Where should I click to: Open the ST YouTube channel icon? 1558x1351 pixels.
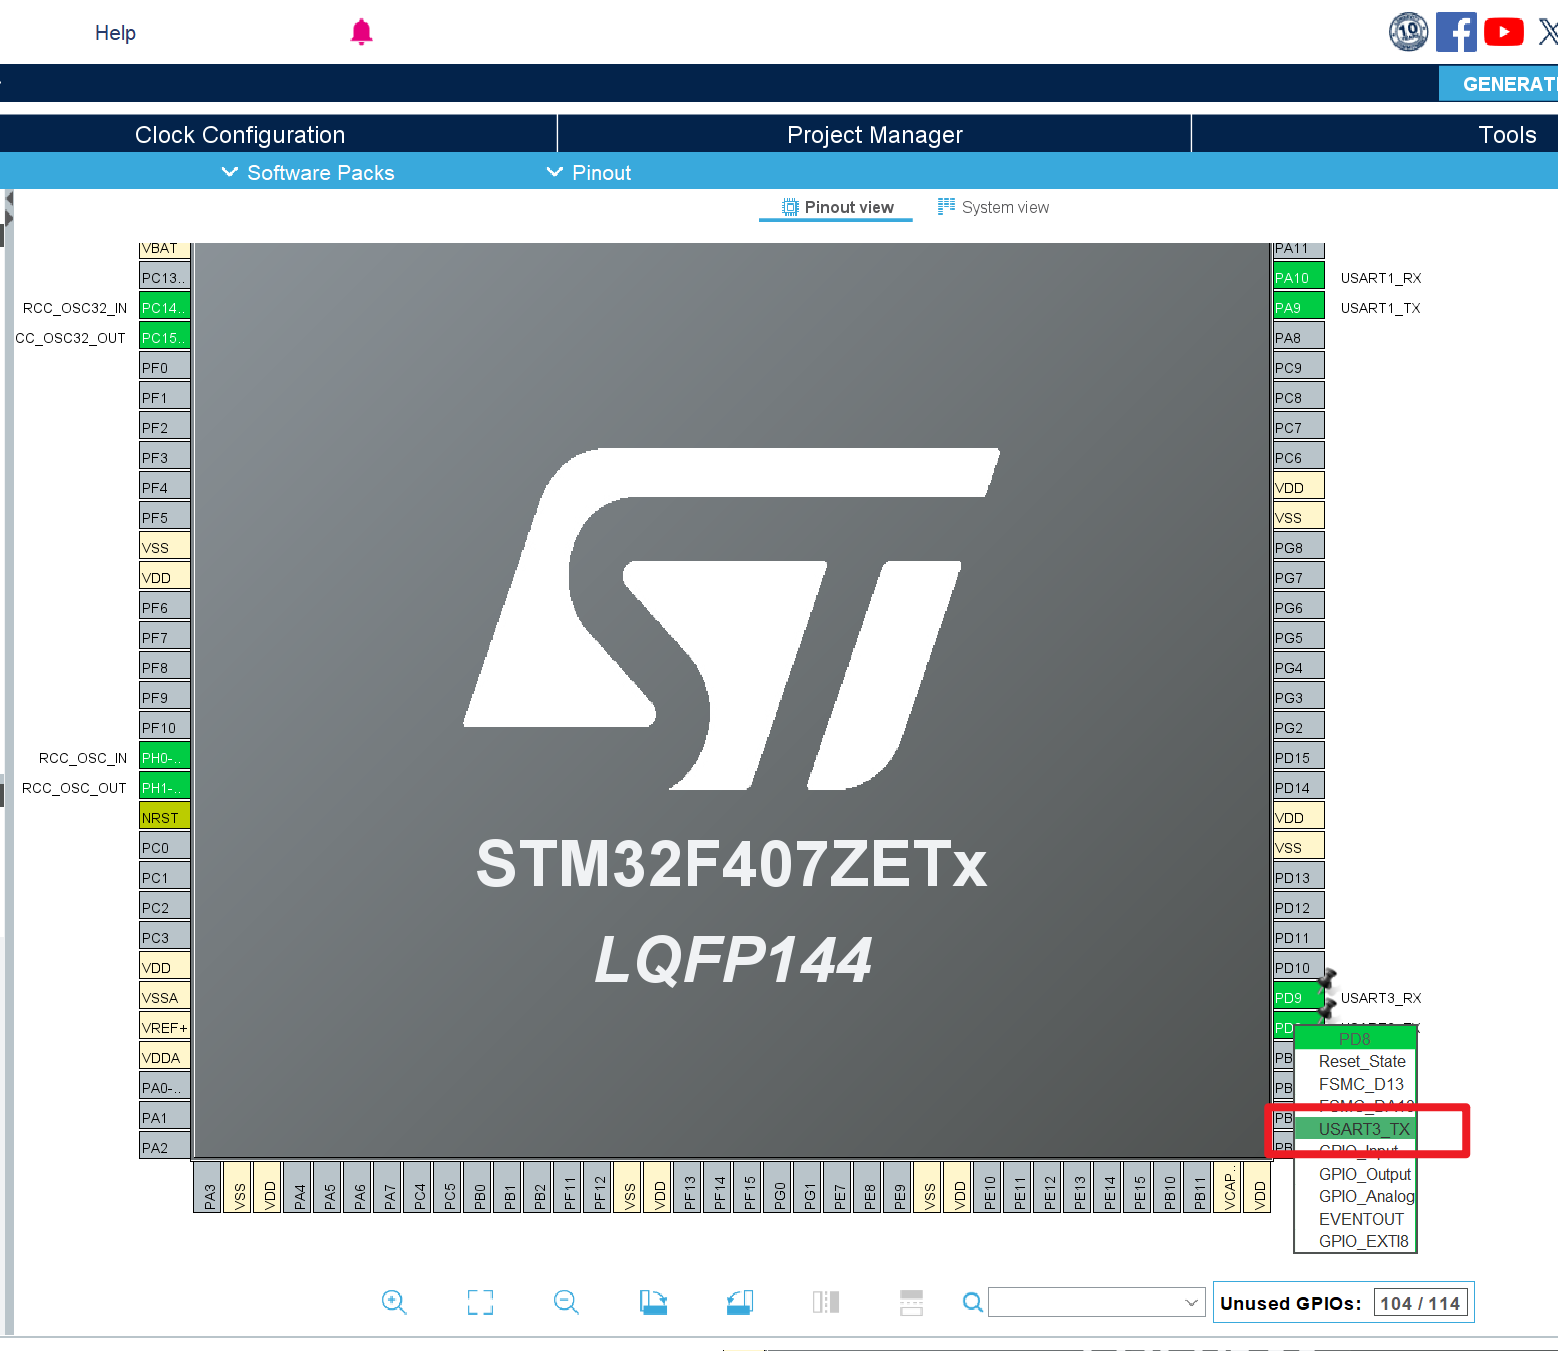1504,32
